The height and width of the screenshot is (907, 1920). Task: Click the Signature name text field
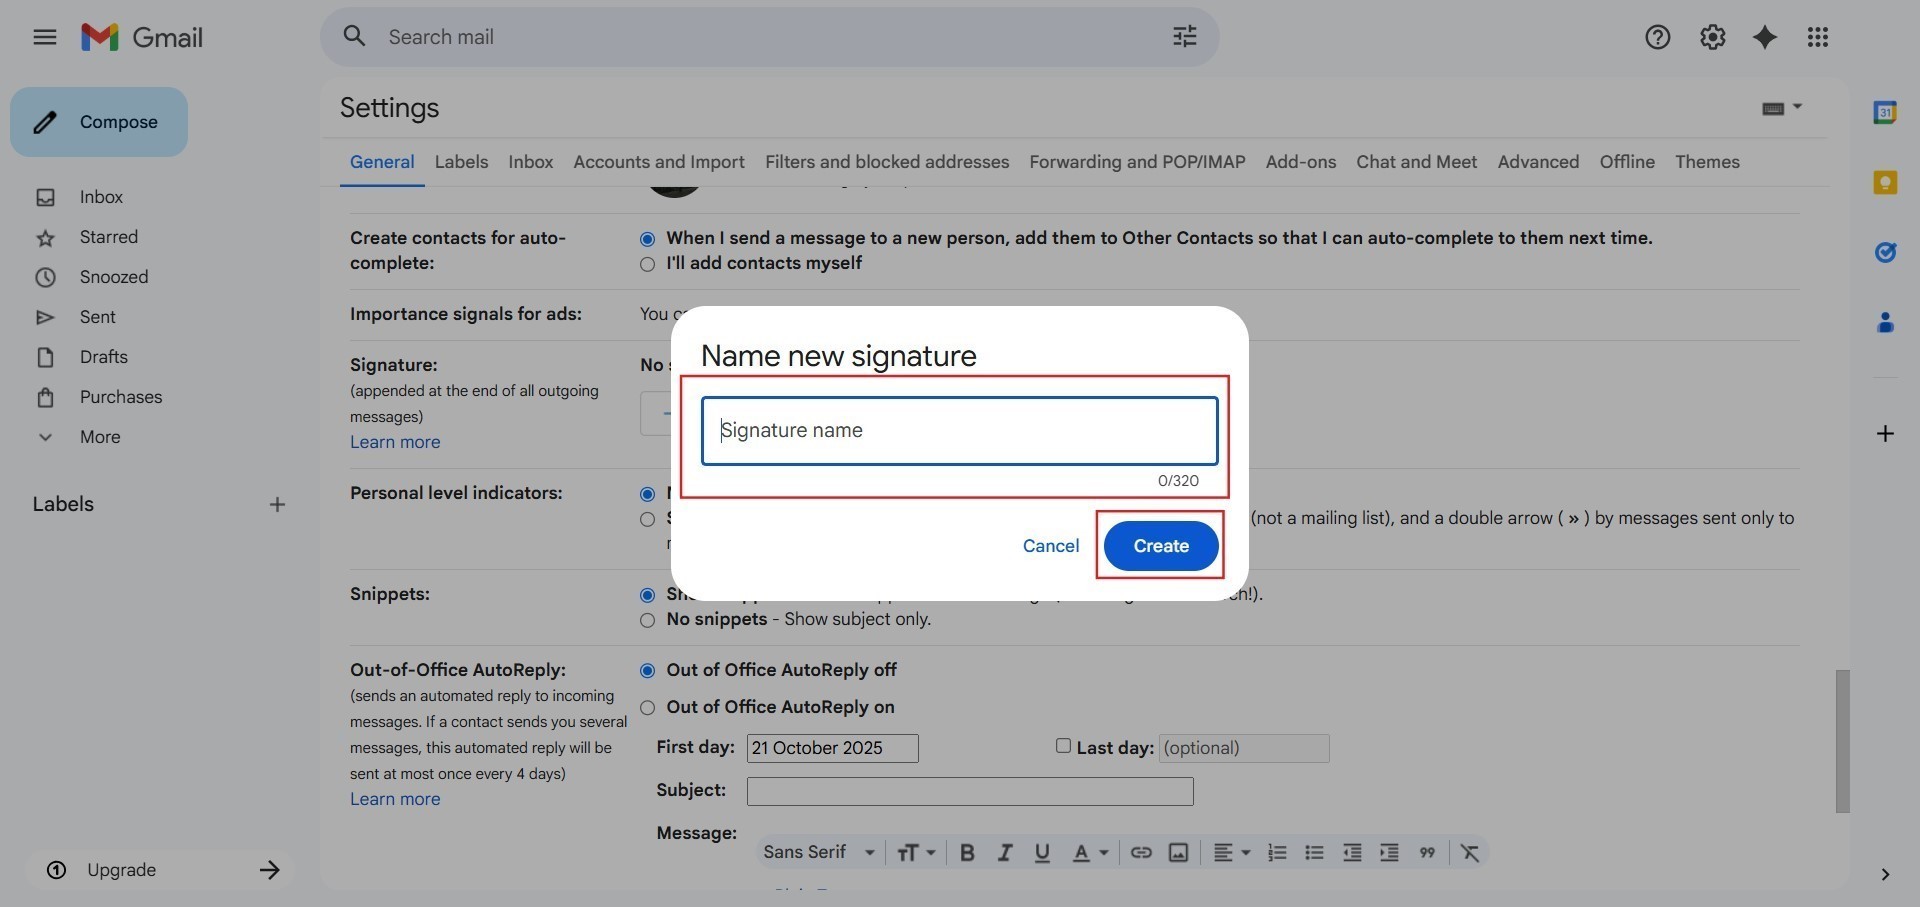coord(959,431)
